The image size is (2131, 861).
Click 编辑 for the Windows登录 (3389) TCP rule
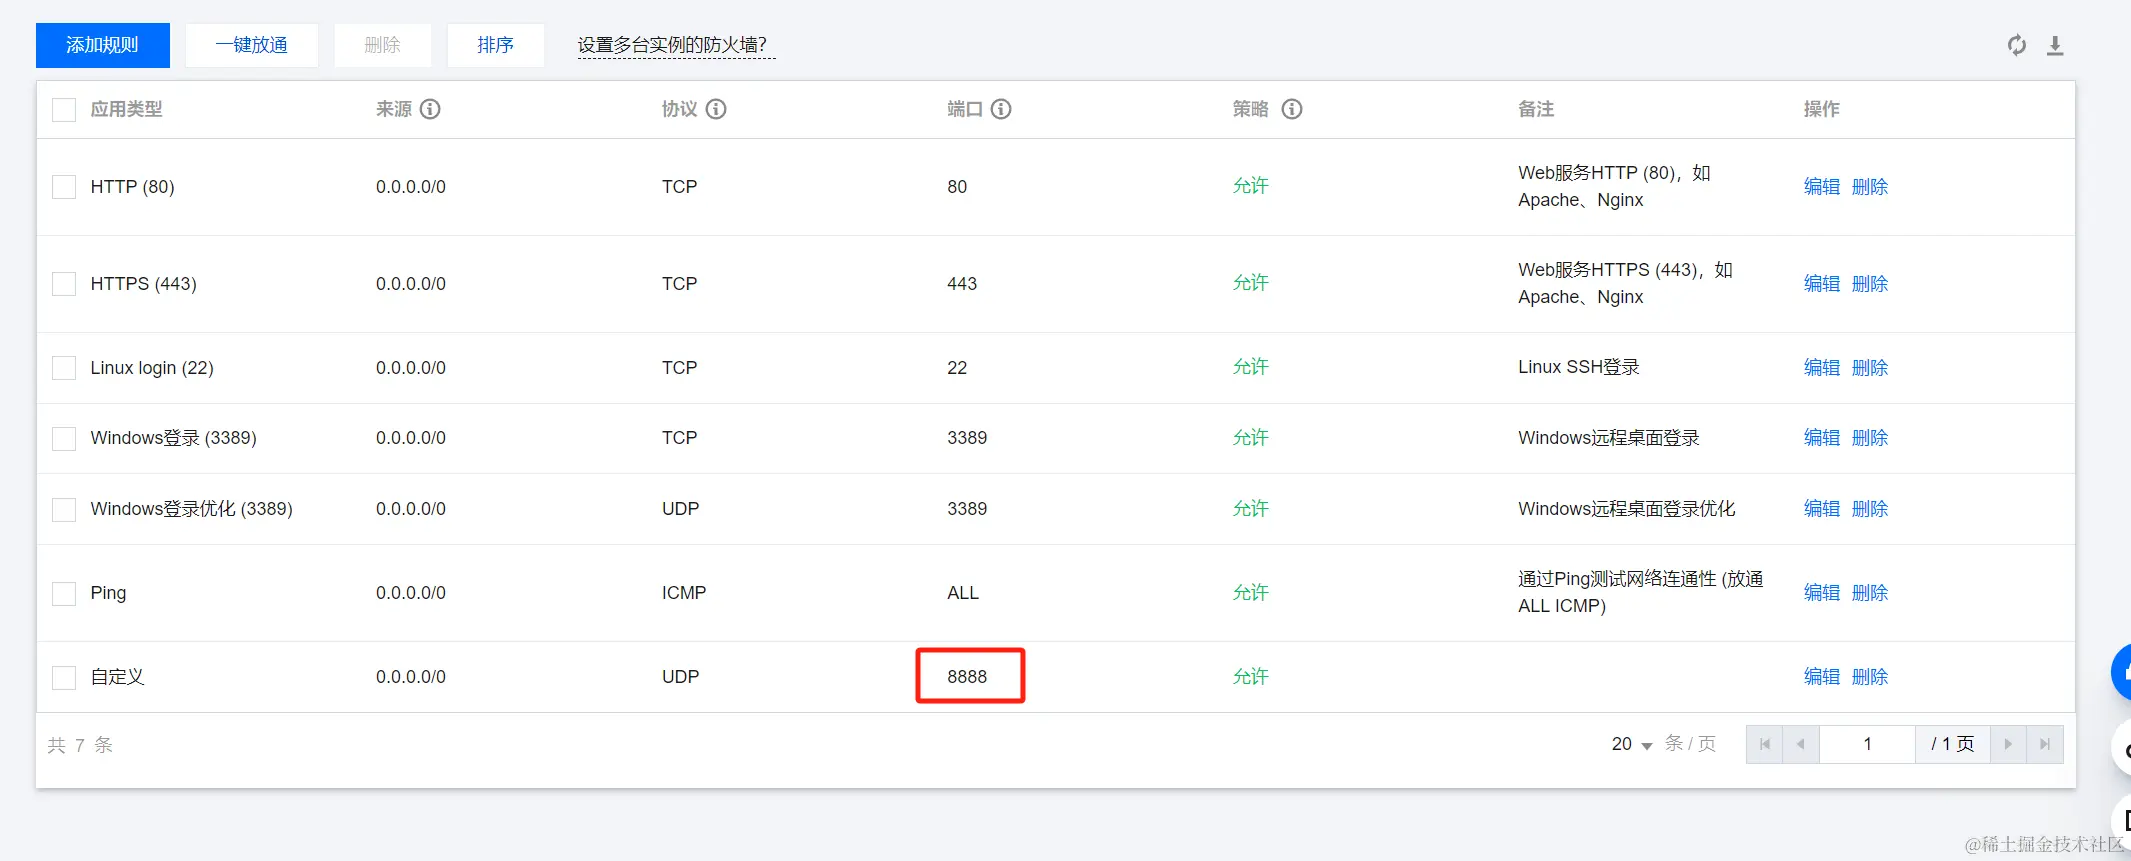pos(1822,438)
